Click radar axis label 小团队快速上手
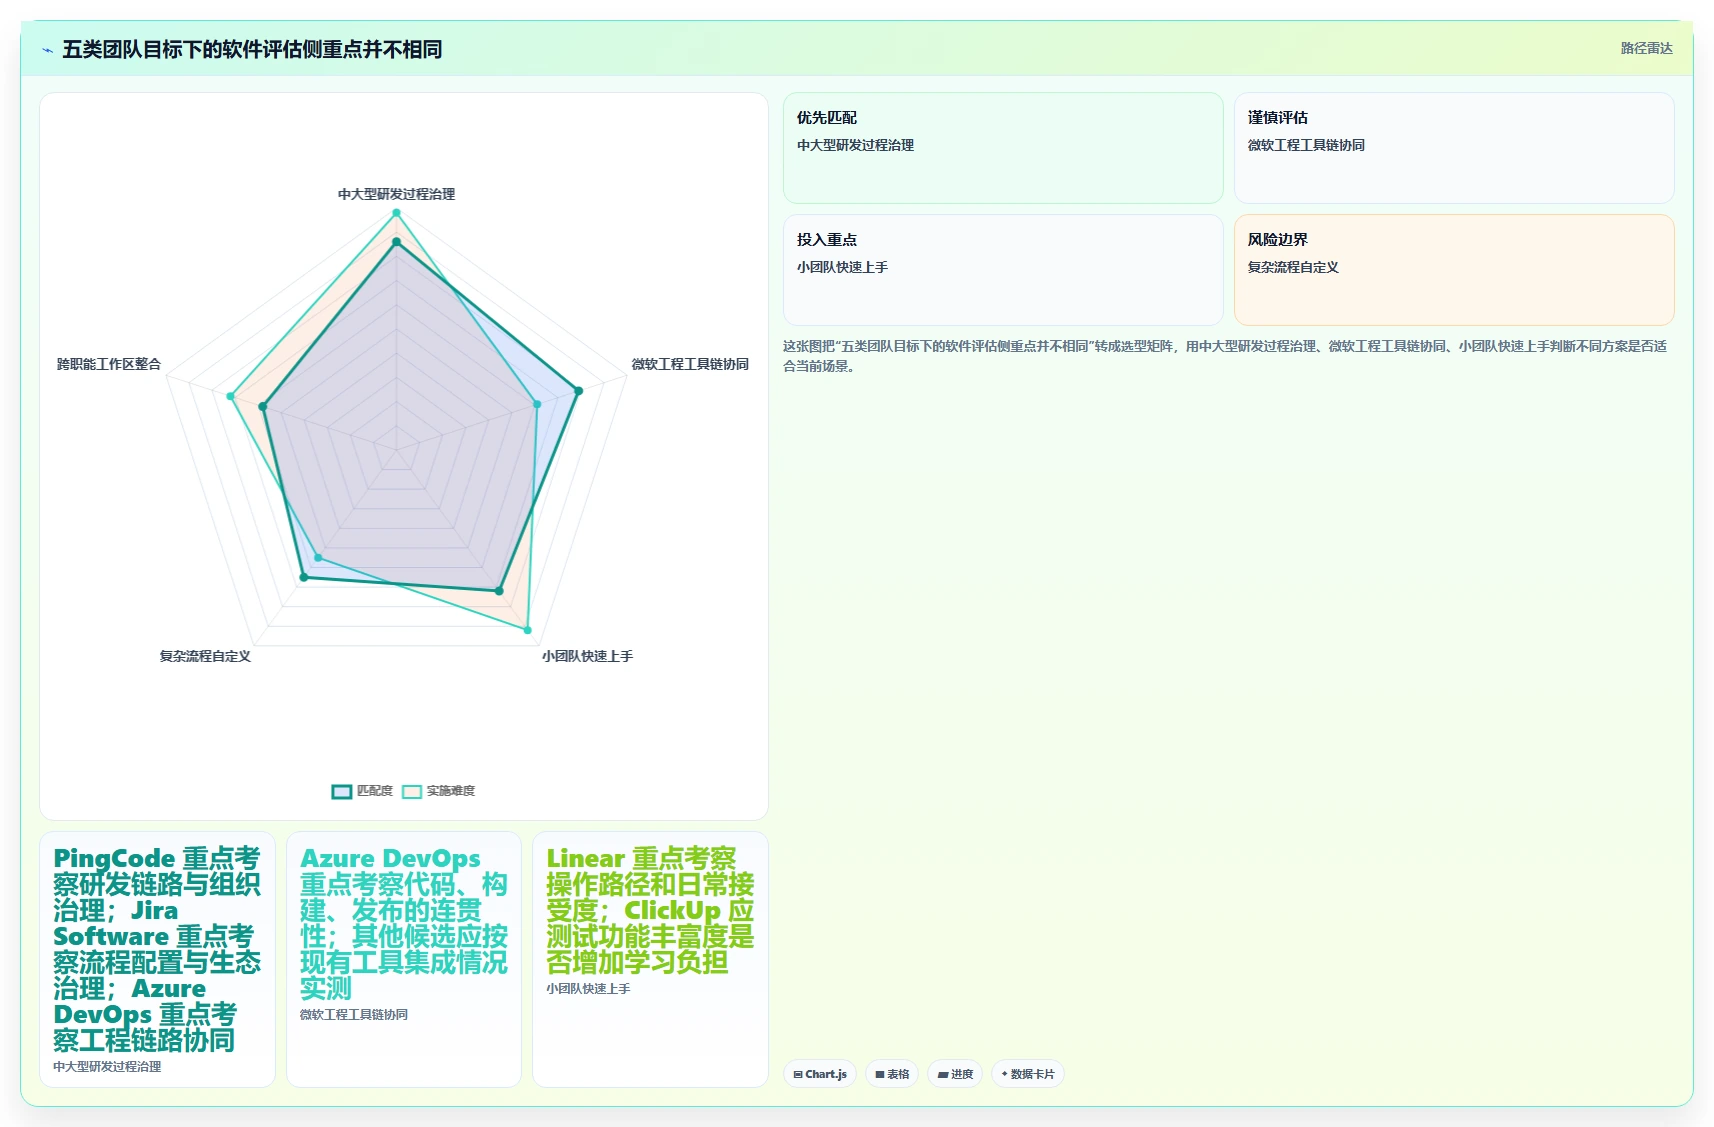 pos(587,656)
